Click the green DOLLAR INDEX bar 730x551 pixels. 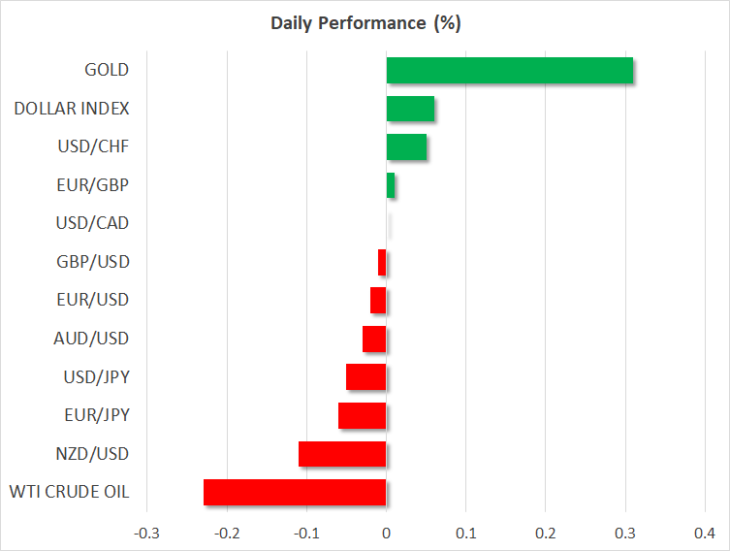click(410, 108)
